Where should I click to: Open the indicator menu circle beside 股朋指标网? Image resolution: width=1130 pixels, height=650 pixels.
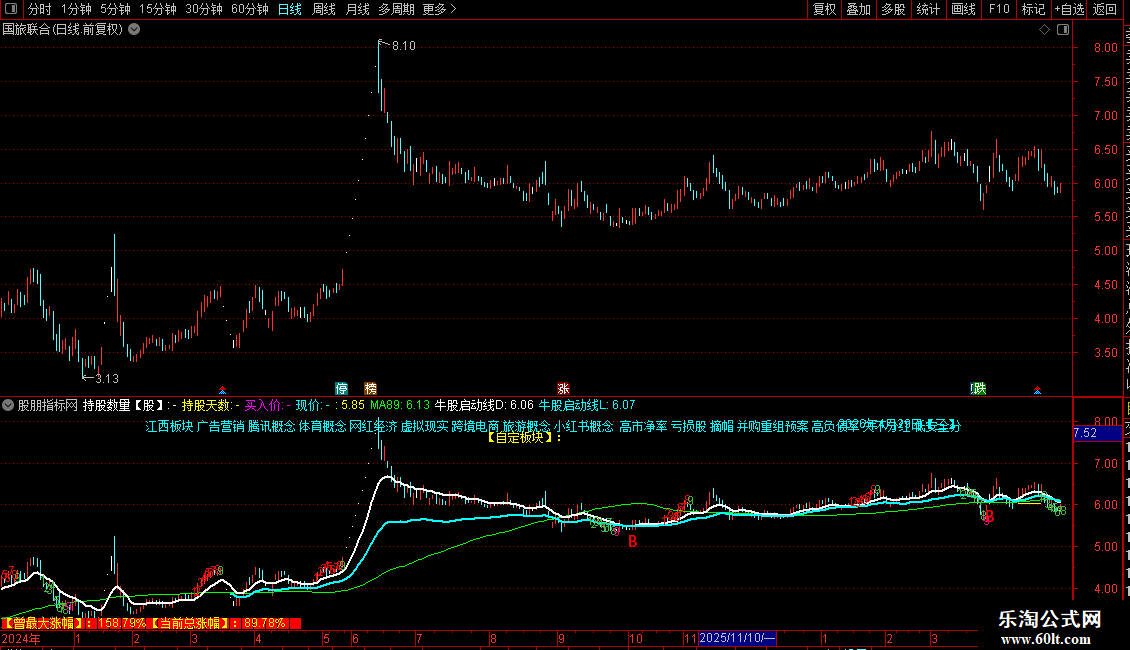(8, 406)
